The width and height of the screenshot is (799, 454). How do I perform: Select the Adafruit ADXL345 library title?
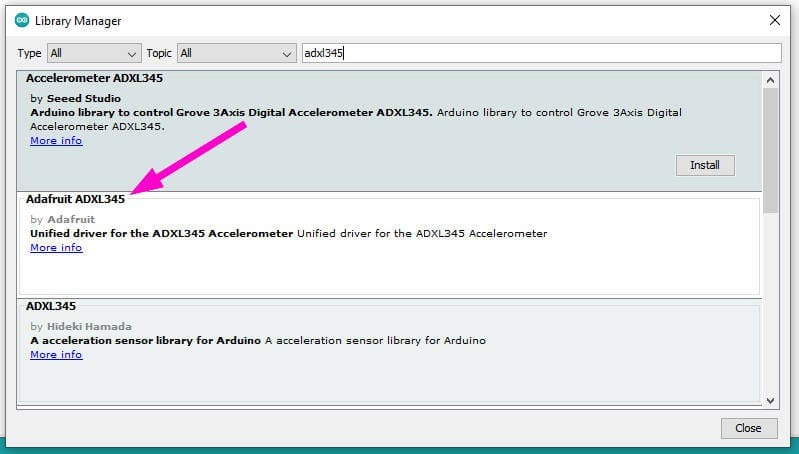click(75, 199)
